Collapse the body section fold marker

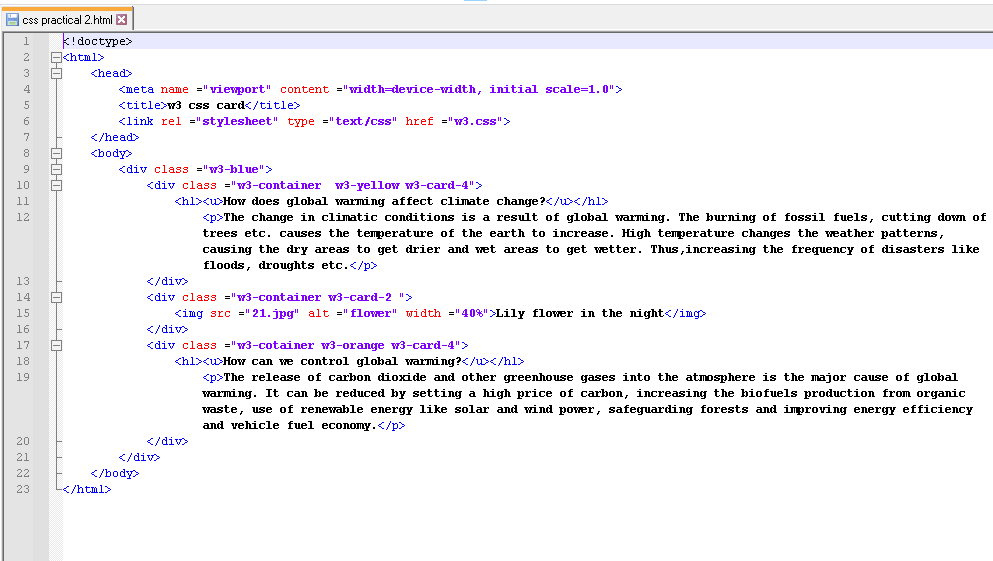coord(56,153)
